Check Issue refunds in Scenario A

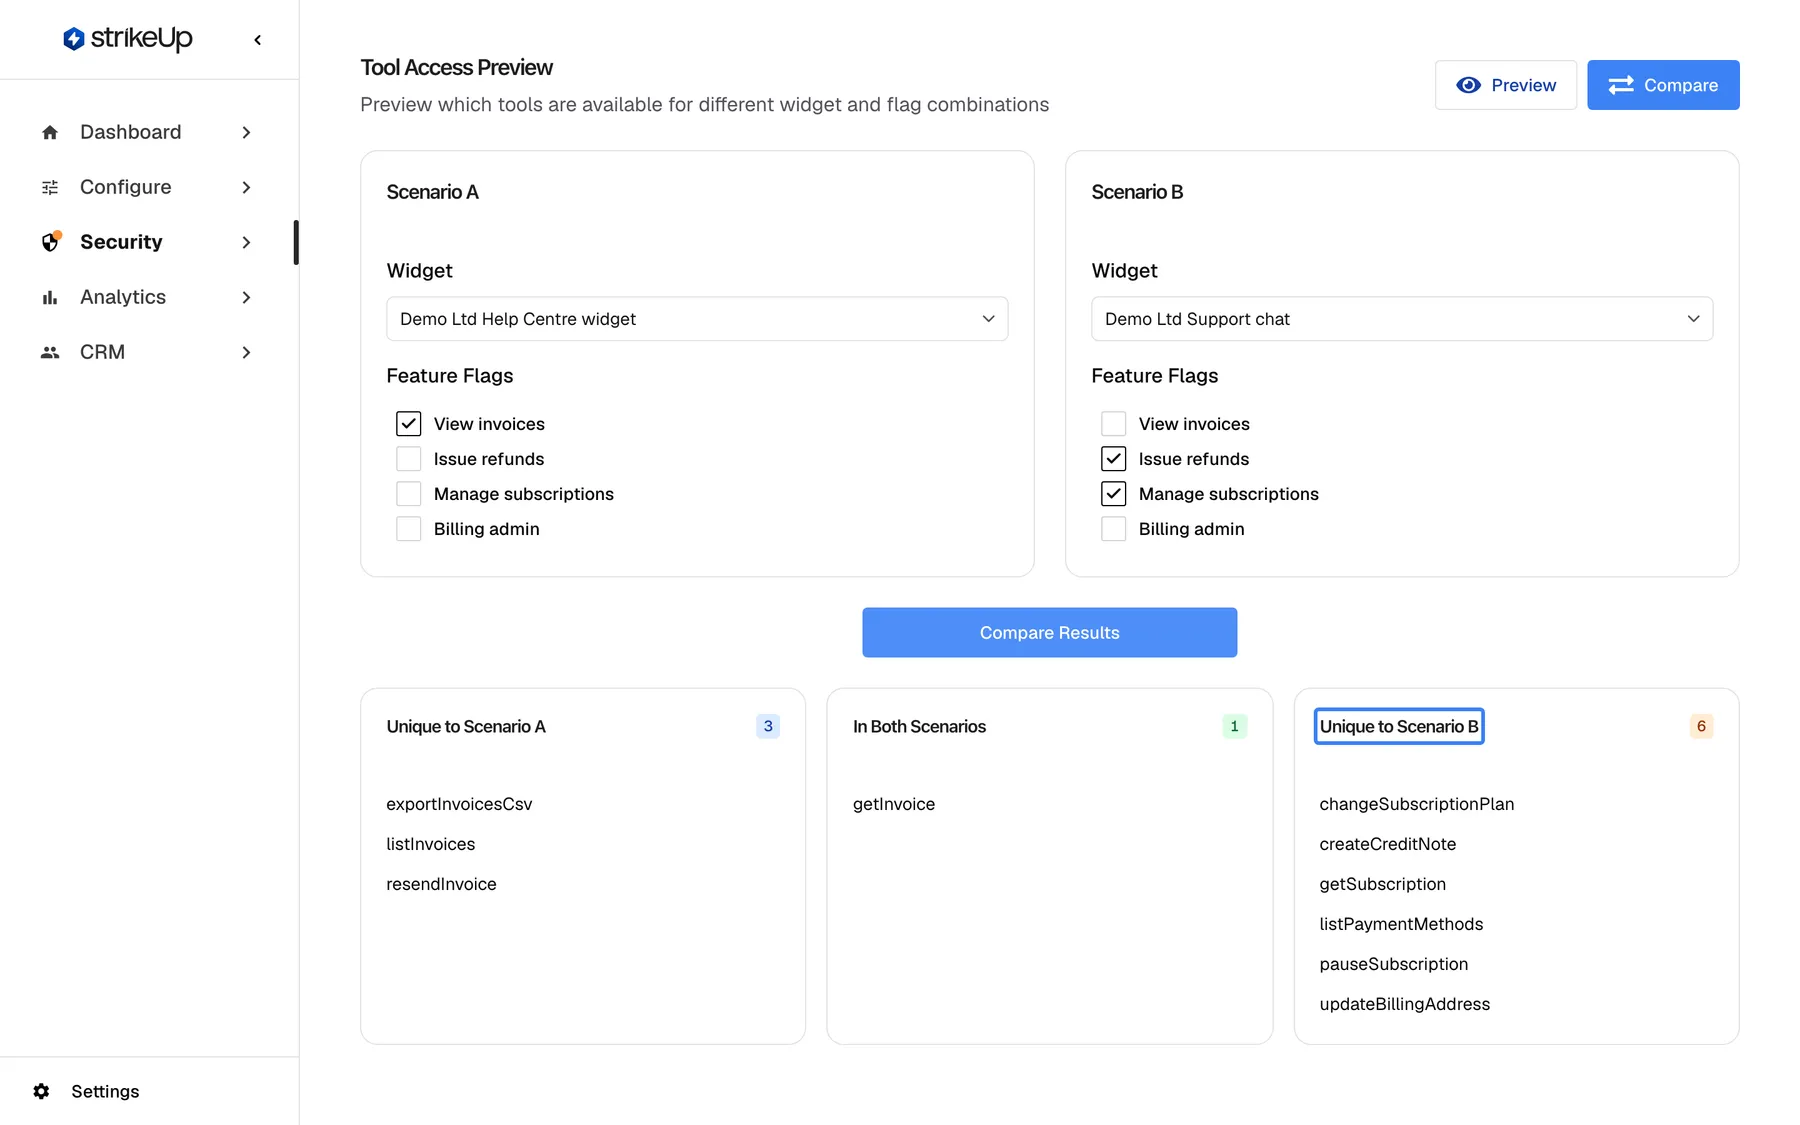pyautogui.click(x=408, y=459)
